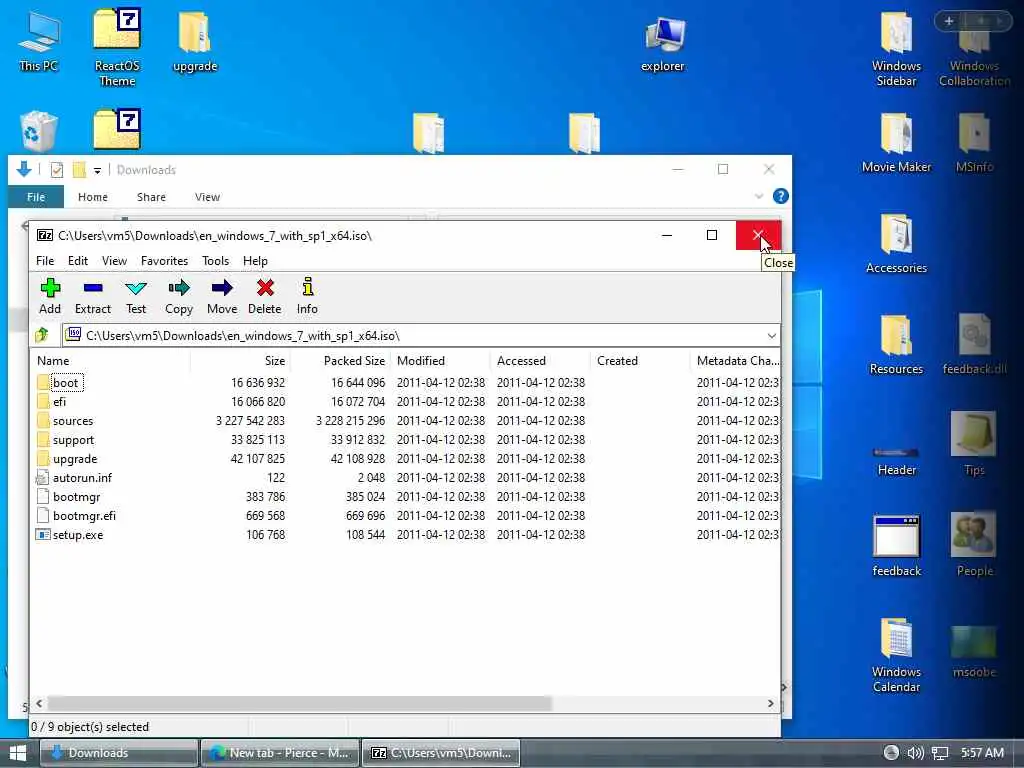Open Quick Access Toolbar customize dropdown

pos(97,170)
